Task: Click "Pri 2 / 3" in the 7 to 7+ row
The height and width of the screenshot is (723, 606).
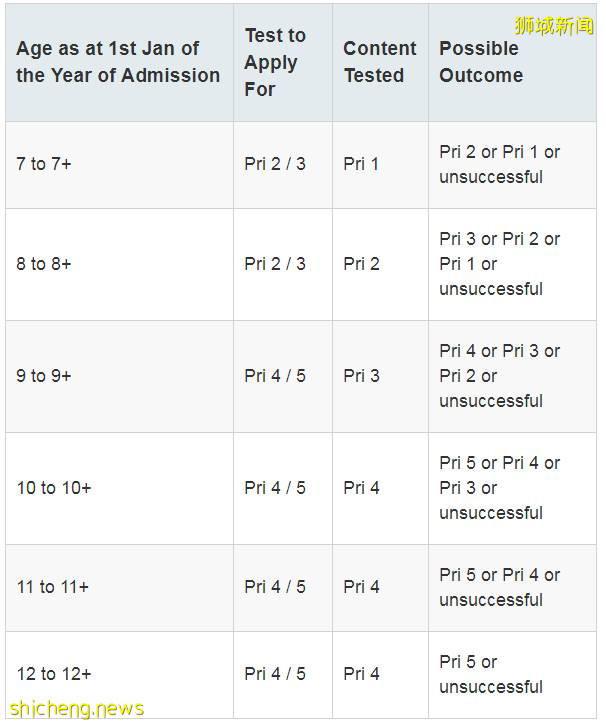Action: pos(275,164)
